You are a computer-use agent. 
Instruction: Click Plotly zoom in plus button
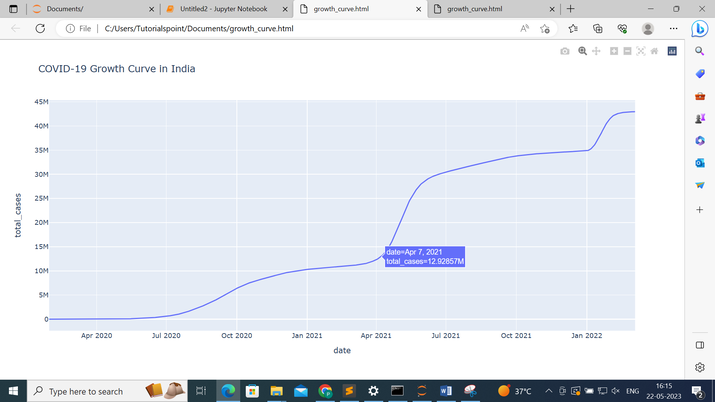[614, 51]
